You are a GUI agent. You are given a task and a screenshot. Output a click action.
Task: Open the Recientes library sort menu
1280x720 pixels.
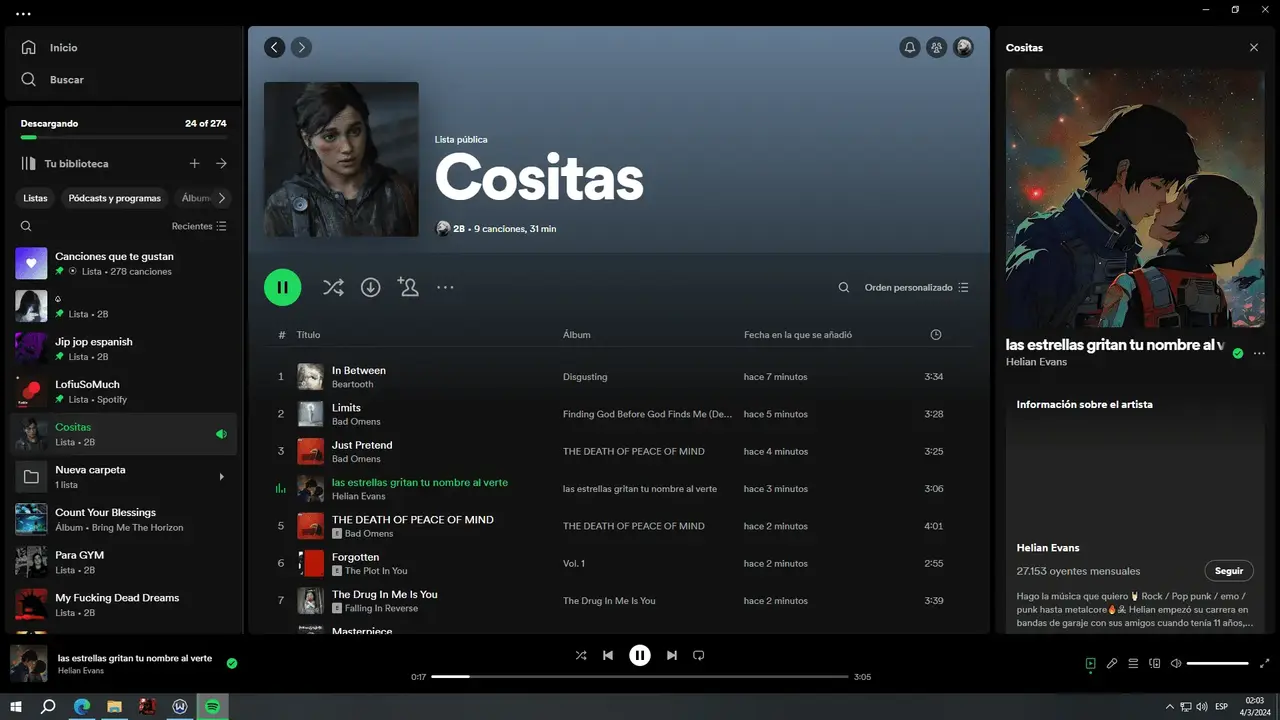[199, 226]
